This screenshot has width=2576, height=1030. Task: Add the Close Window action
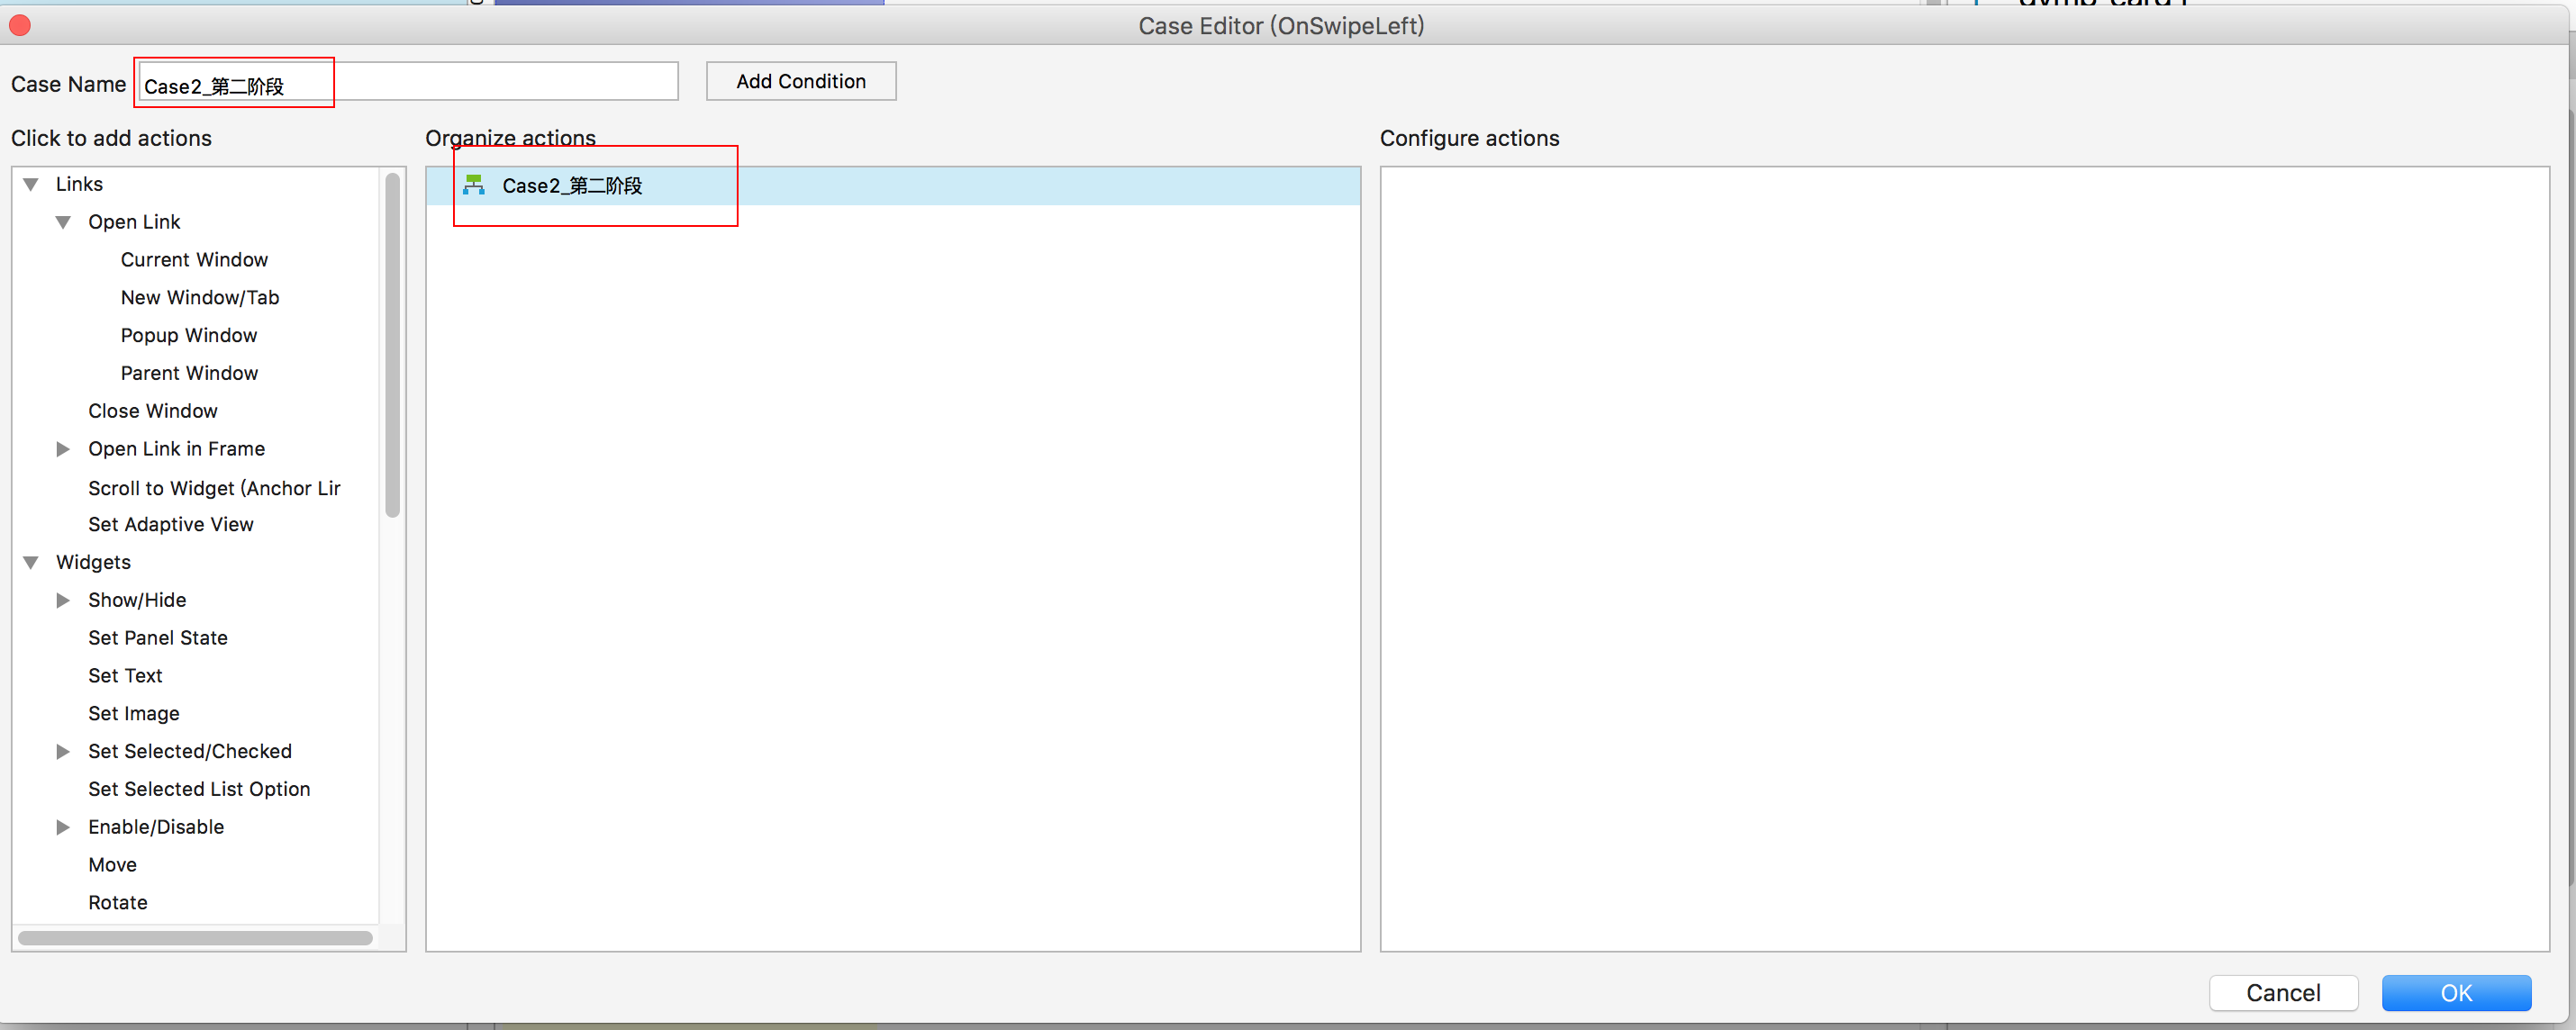pyautogui.click(x=152, y=411)
